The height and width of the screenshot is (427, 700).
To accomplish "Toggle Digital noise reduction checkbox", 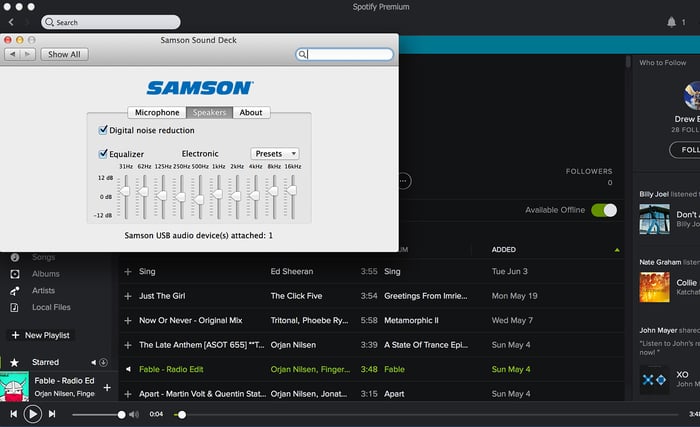I will pos(103,130).
